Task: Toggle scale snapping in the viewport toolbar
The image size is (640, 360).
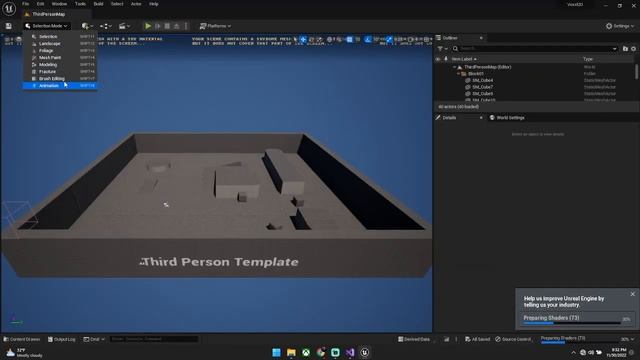Action: point(389,40)
